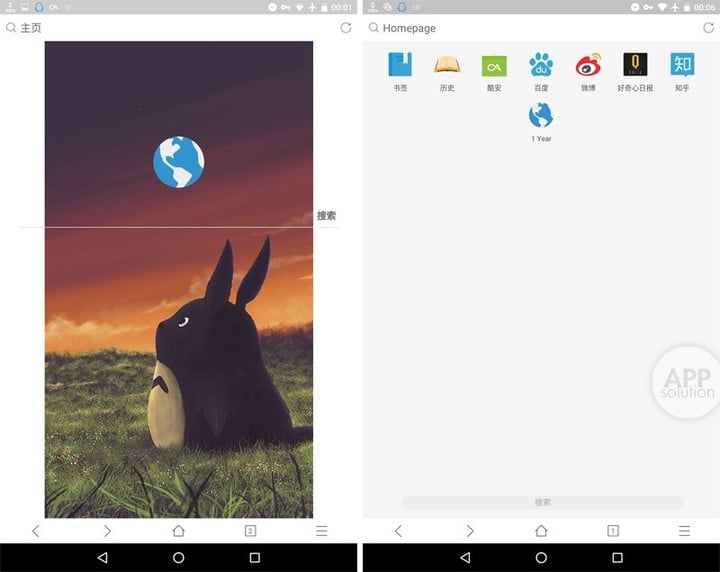This screenshot has height=572, width=720.
Task: Open tab switcher showing 1 tab
Action: point(613,531)
